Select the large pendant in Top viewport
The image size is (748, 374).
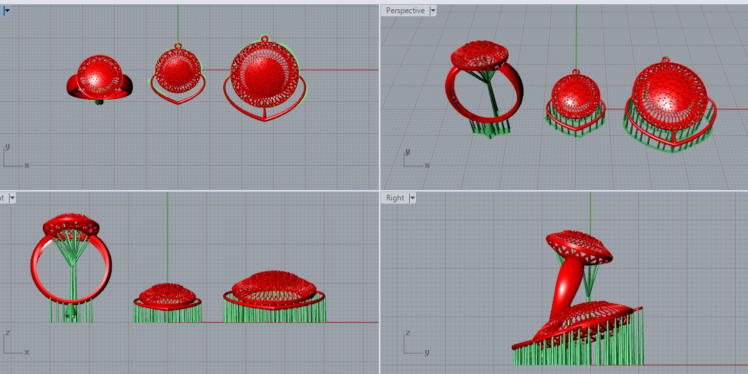(x=265, y=78)
